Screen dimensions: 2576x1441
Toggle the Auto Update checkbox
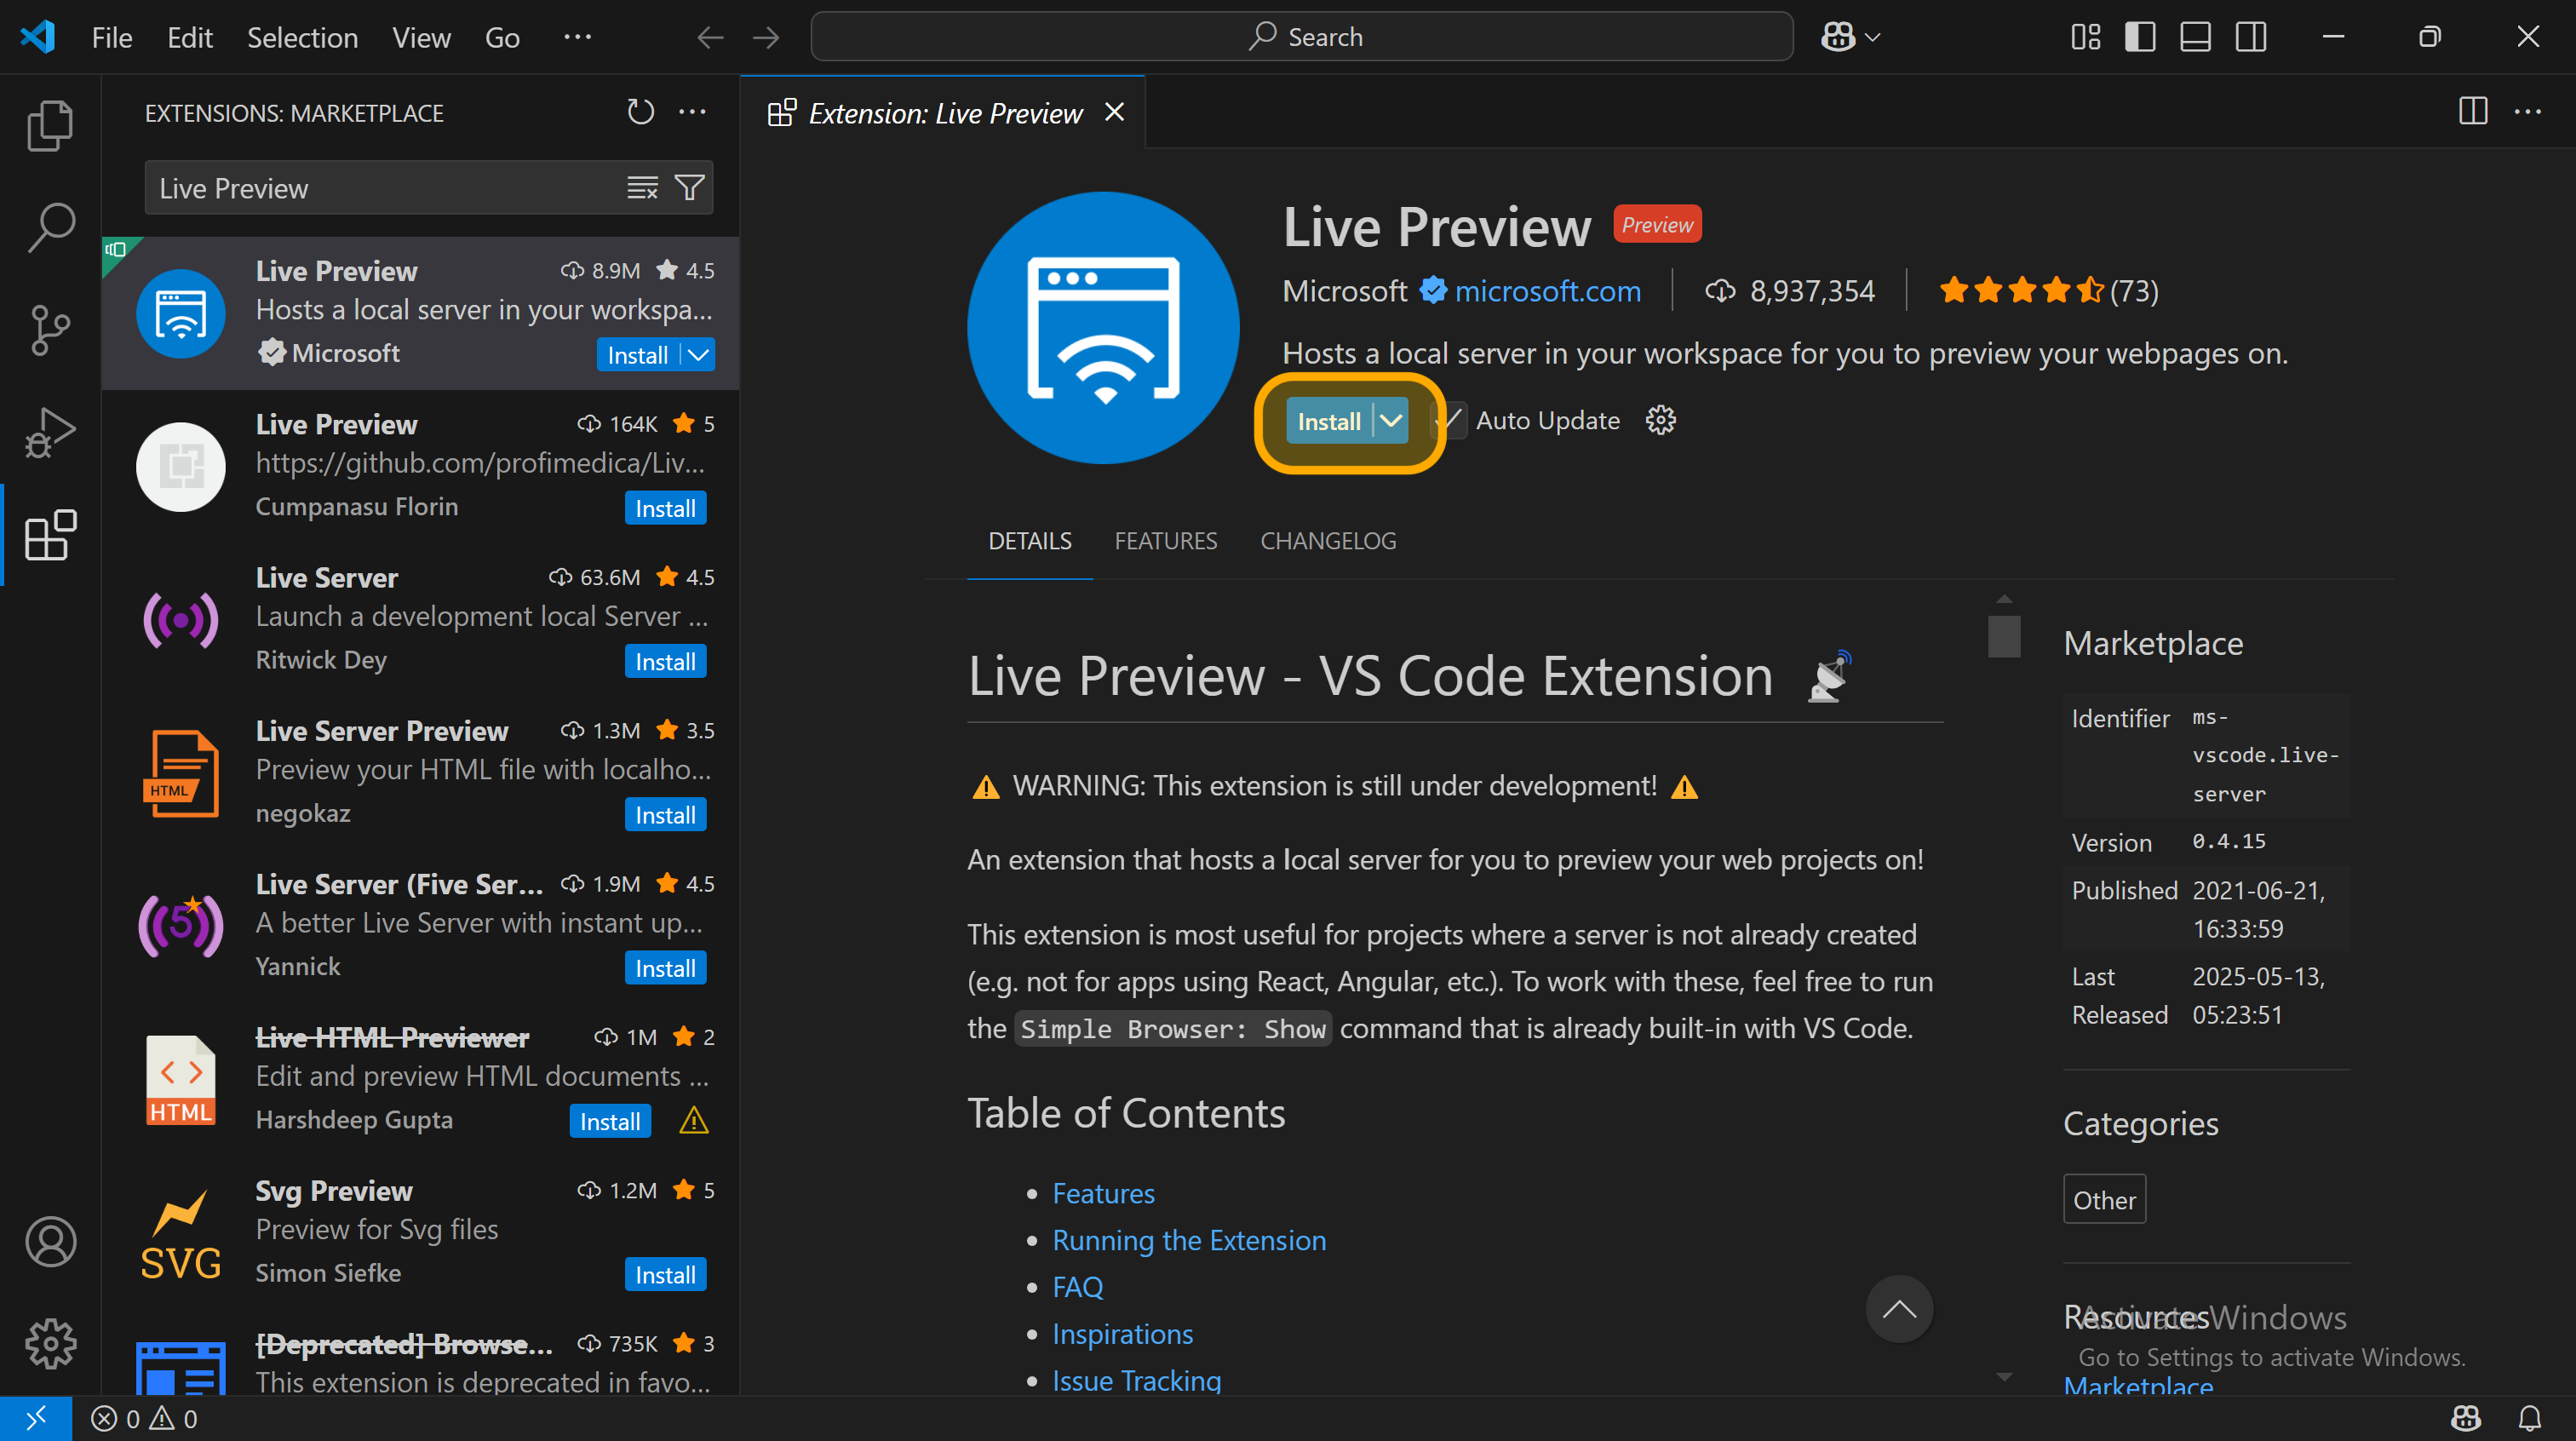point(1450,420)
